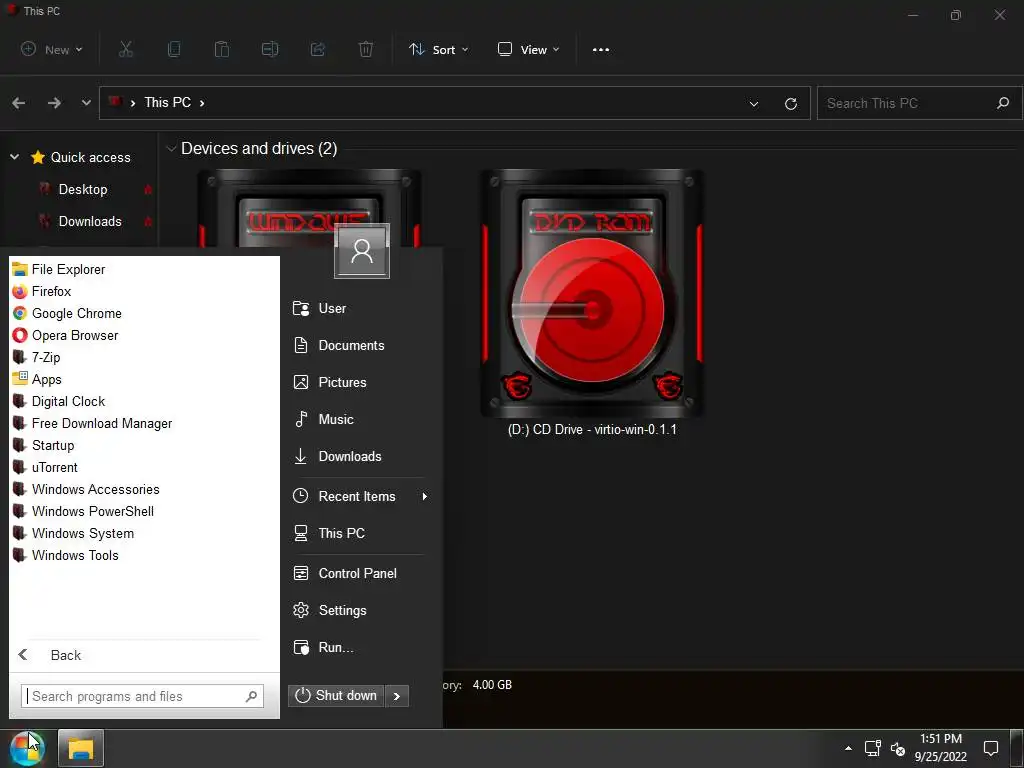Open the View dropdown
The width and height of the screenshot is (1024, 768).
tap(529, 50)
